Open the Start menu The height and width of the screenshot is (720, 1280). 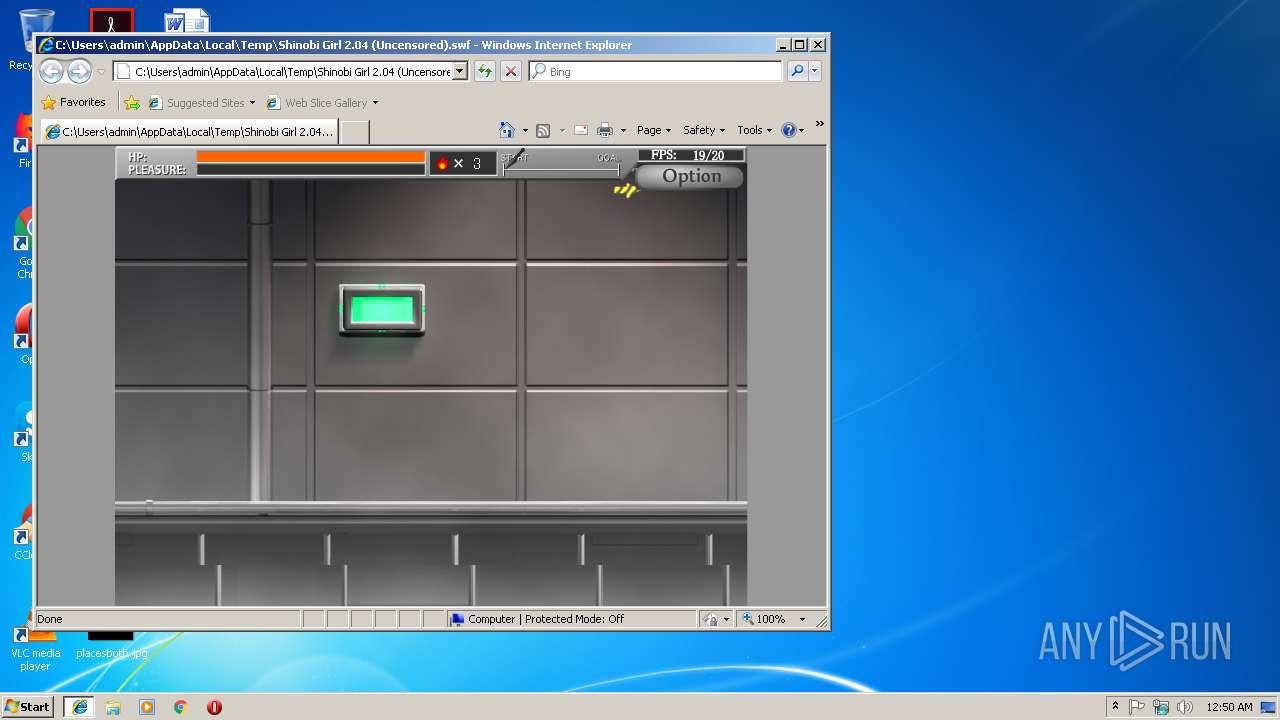point(27,706)
